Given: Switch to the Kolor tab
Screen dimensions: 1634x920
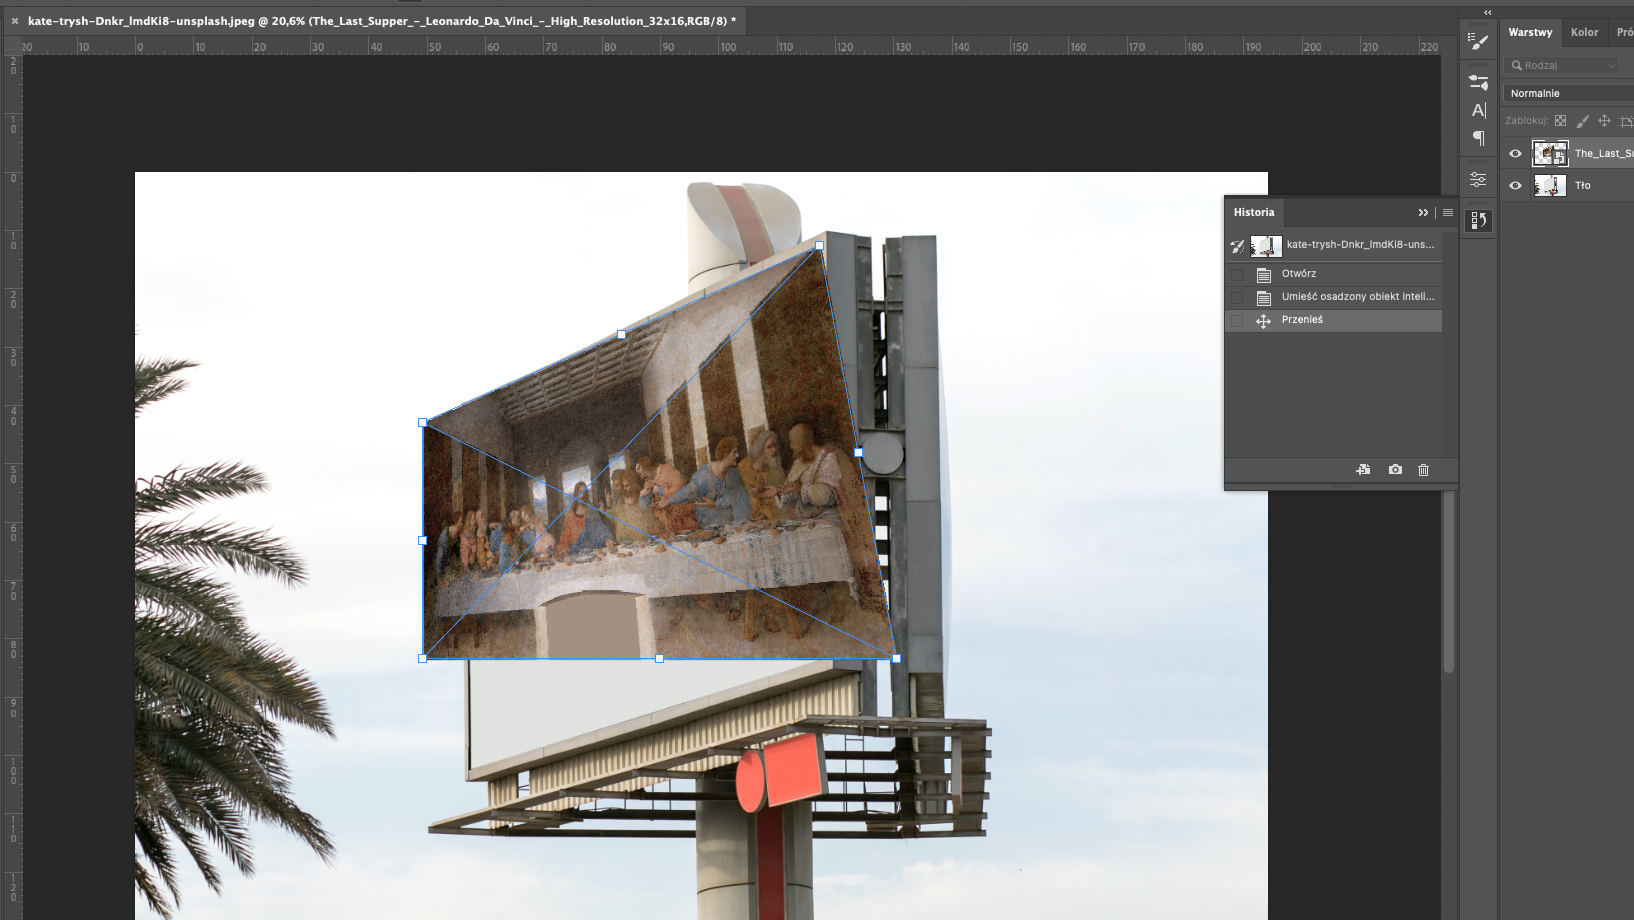Looking at the screenshot, I should click(x=1584, y=32).
